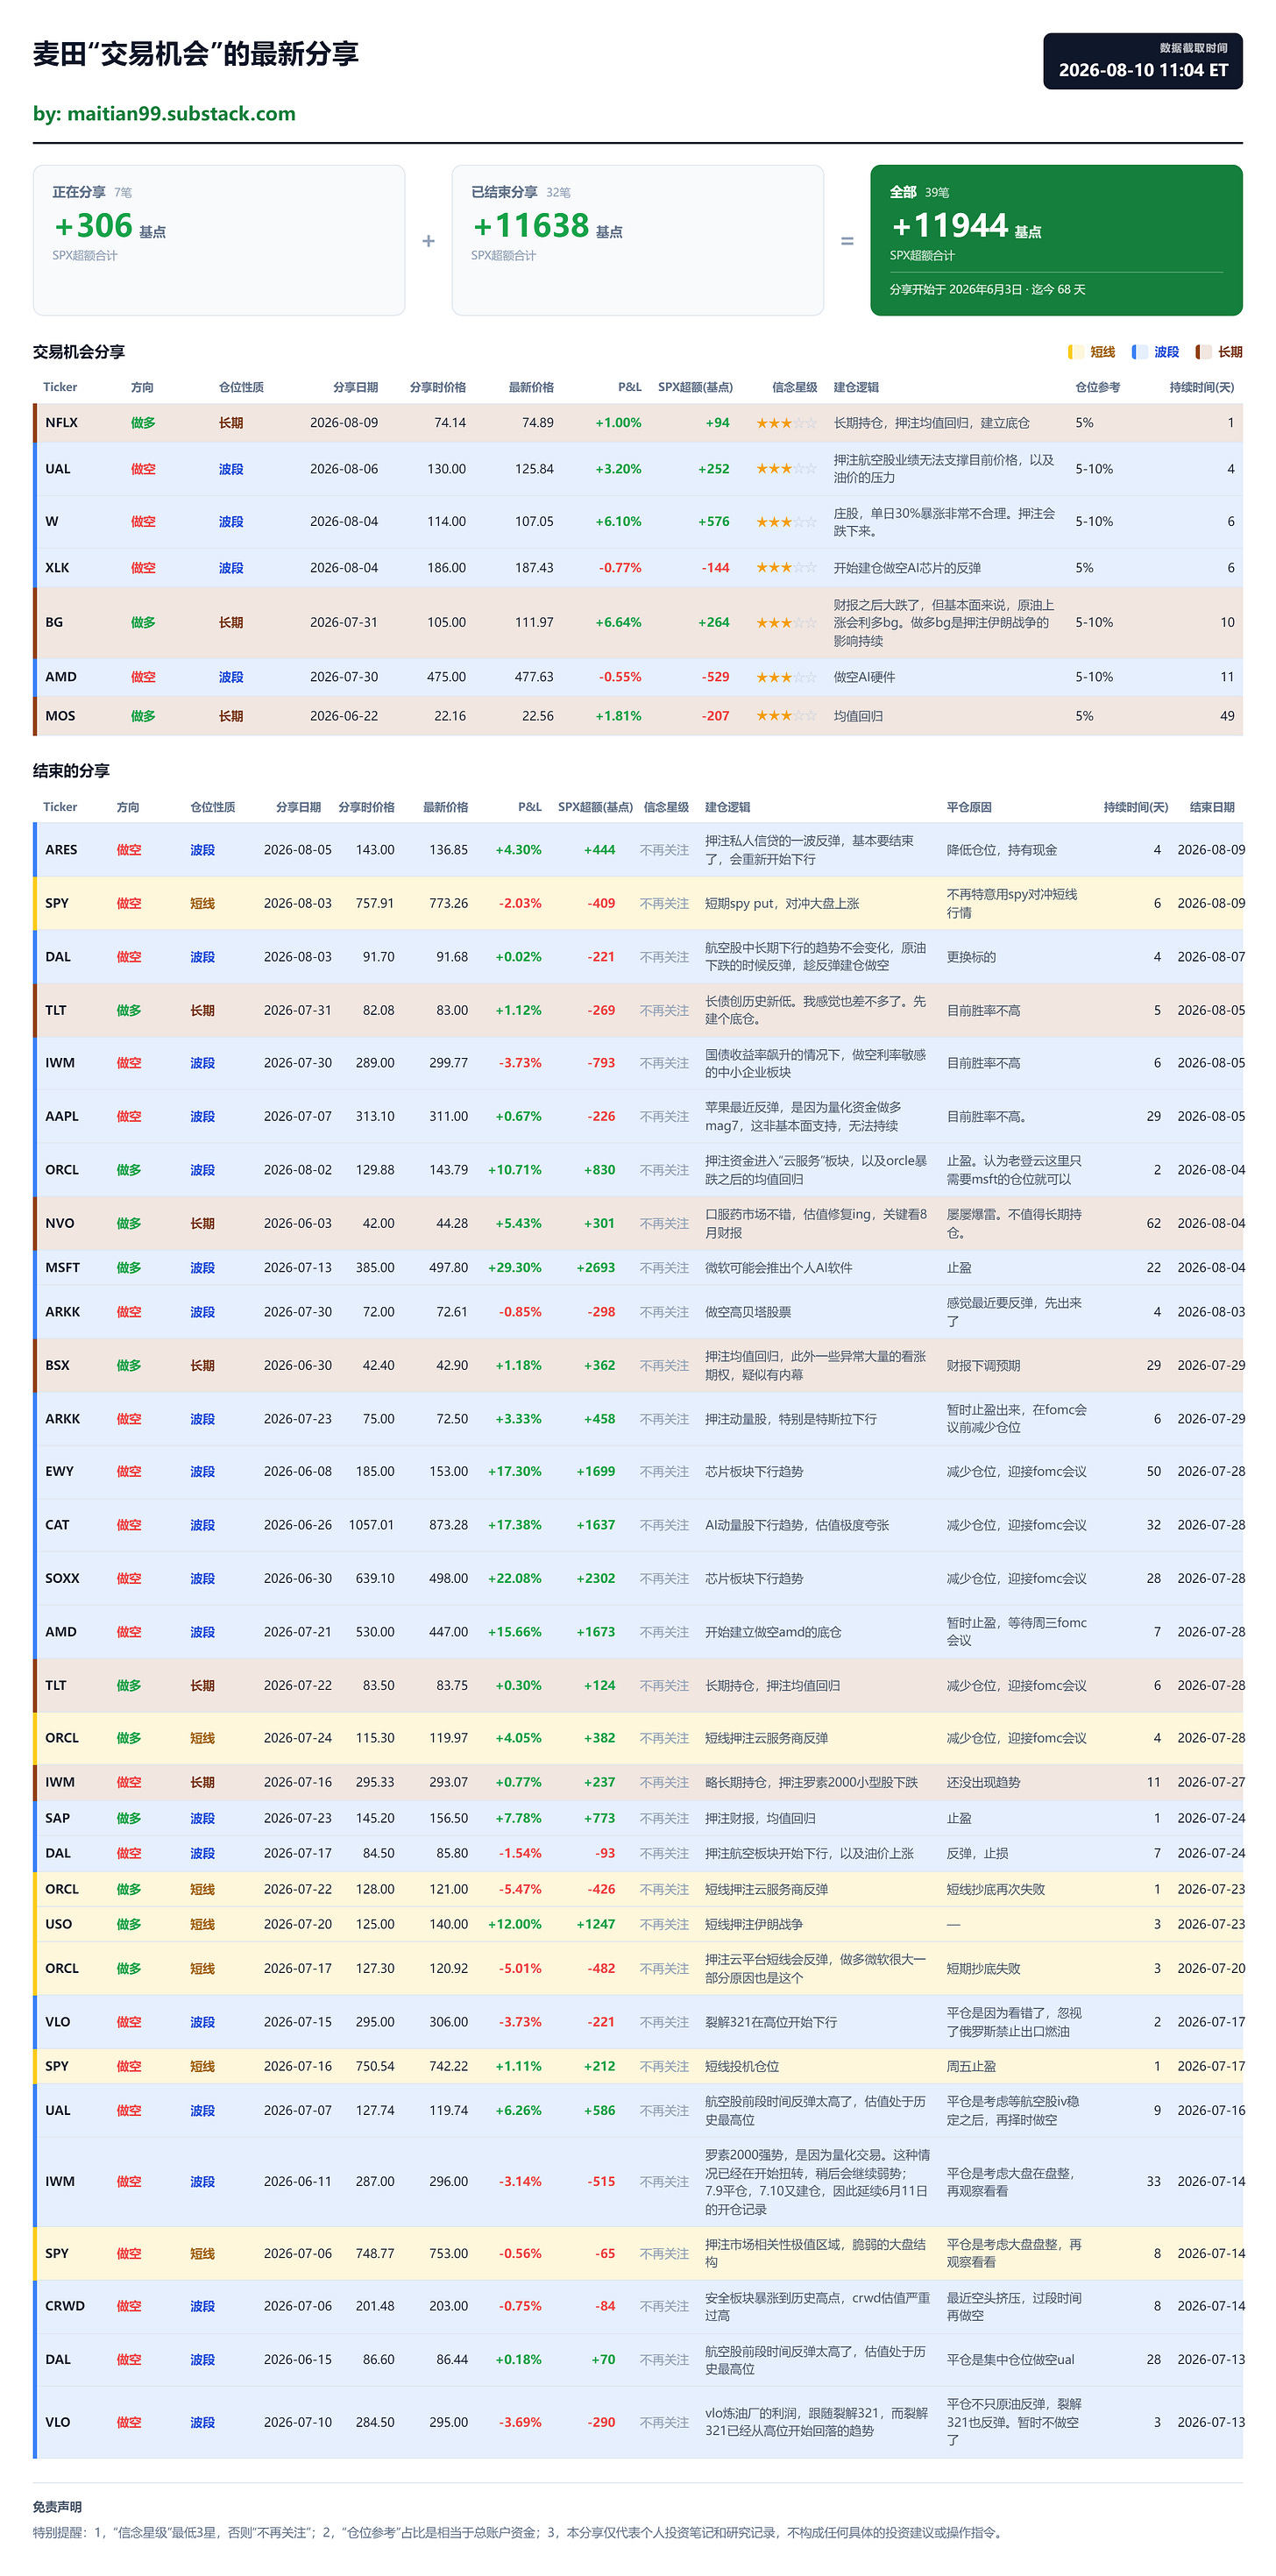Click the NFLX ticker cell
1276x2576 pixels.
click(61, 423)
